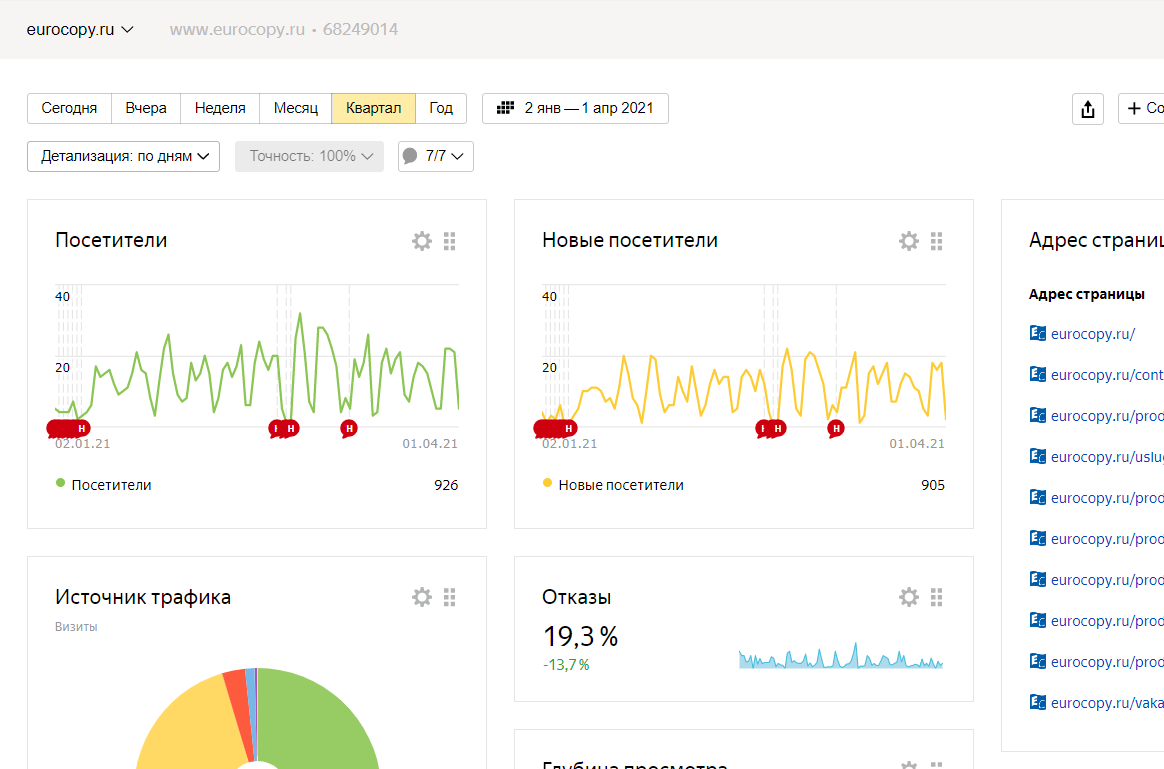Image resolution: width=1164 pixels, height=769 pixels.
Task: Open the eurocopy.ru/ page link
Action: 1093,334
